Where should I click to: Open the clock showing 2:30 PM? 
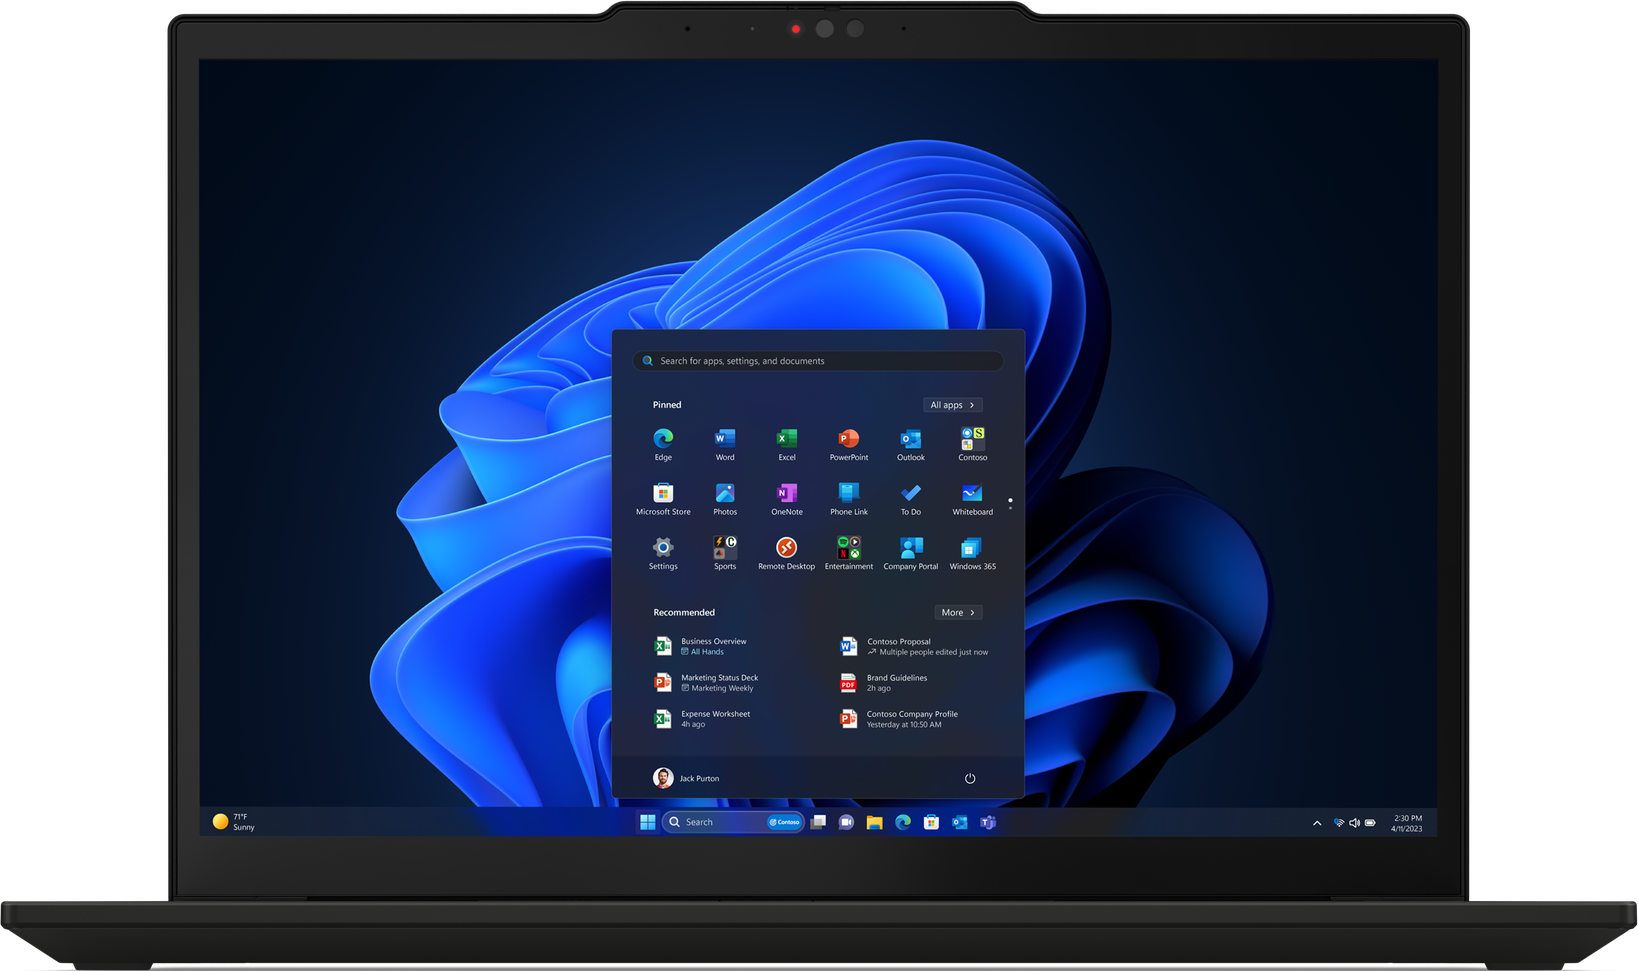(1407, 823)
